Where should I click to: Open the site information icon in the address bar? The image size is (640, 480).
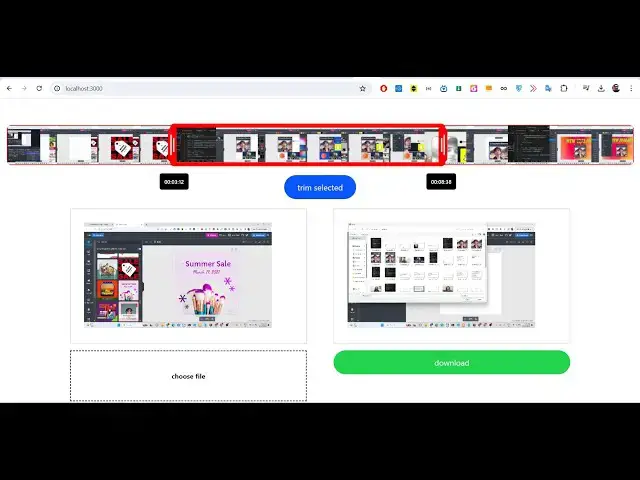coord(57,88)
